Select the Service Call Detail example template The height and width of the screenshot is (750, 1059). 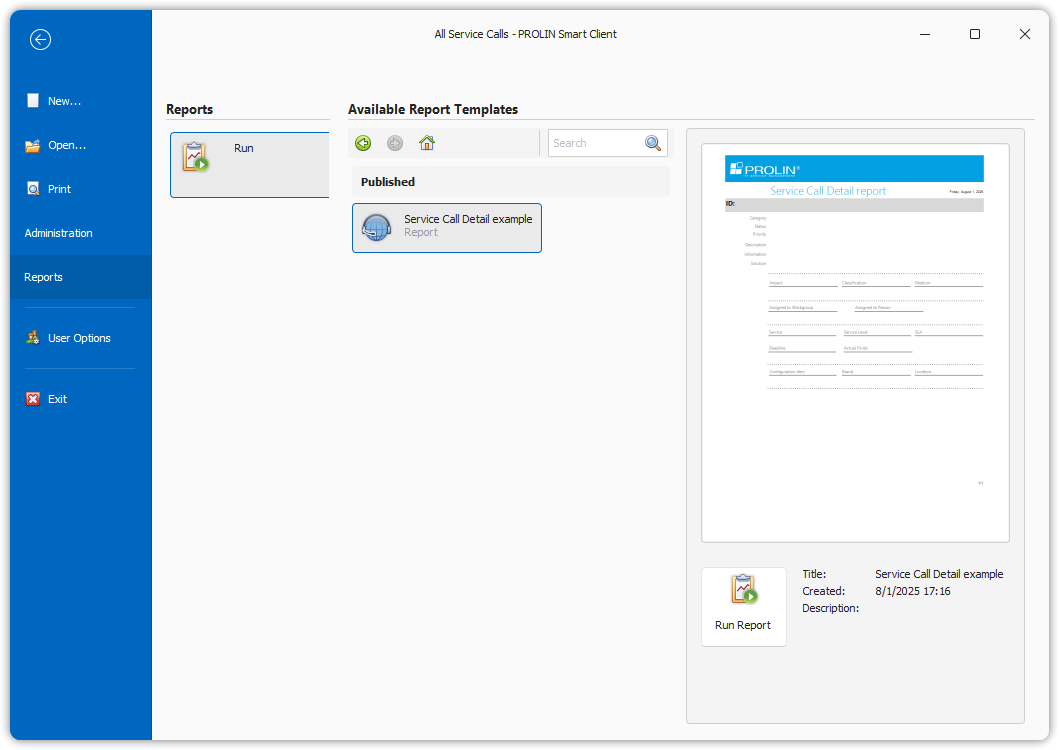[x=447, y=227]
